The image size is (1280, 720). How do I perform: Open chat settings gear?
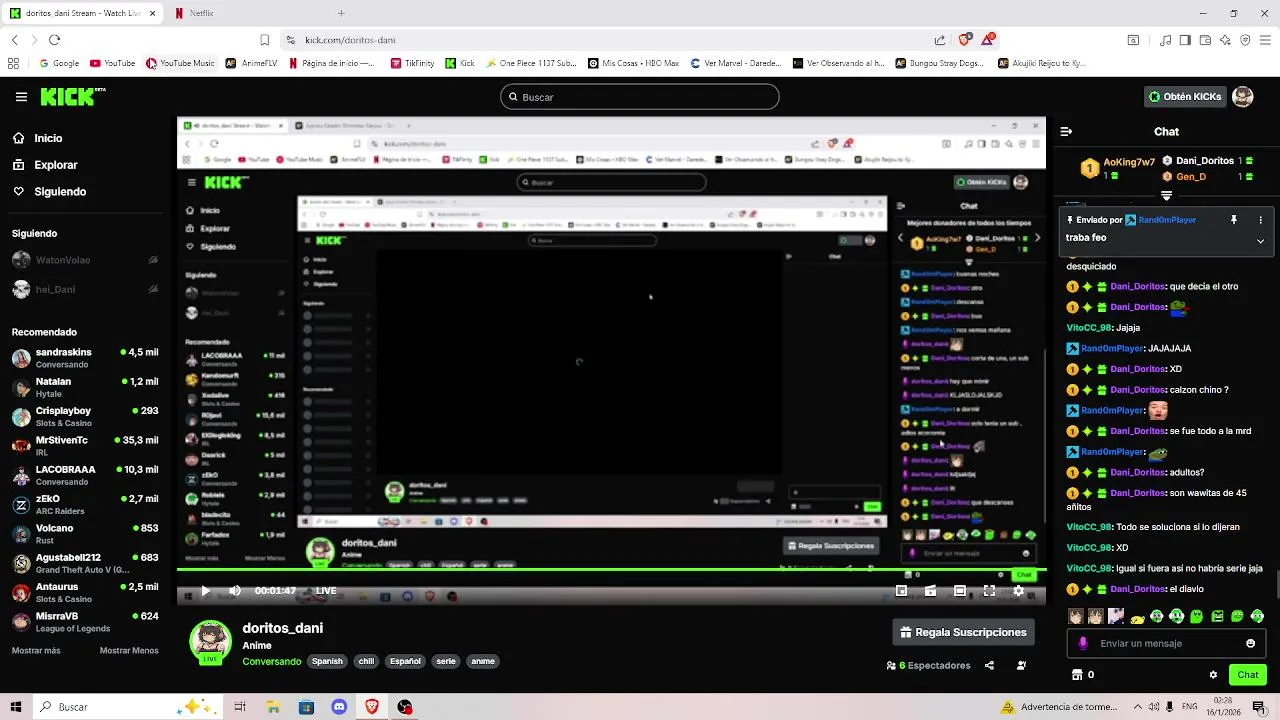pyautogui.click(x=1213, y=675)
